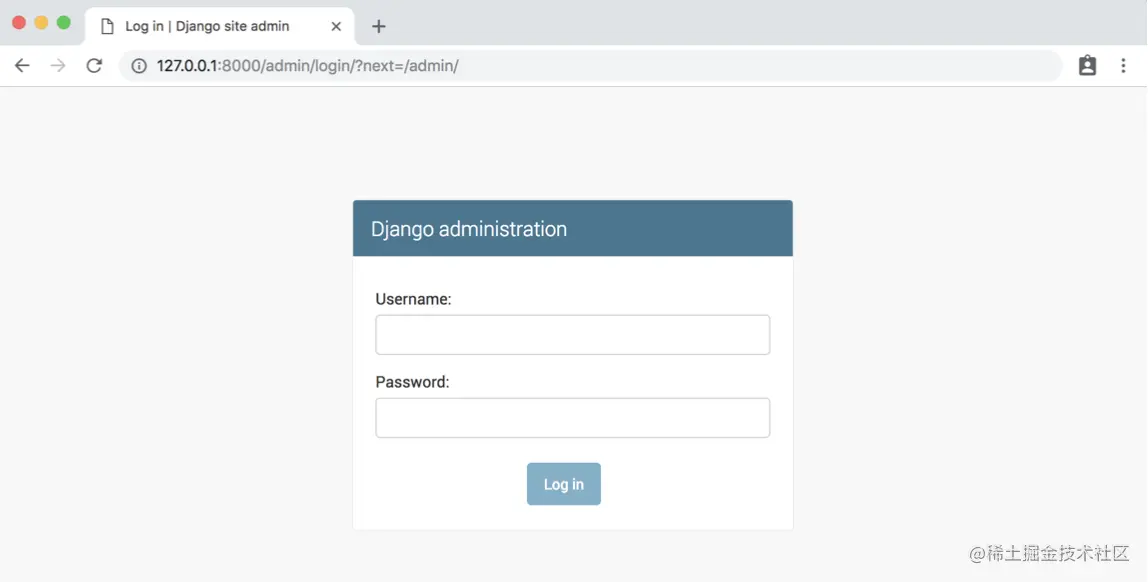This screenshot has height=582, width=1148.
Task: Click the address bar URL
Action: pyautogui.click(x=308, y=66)
